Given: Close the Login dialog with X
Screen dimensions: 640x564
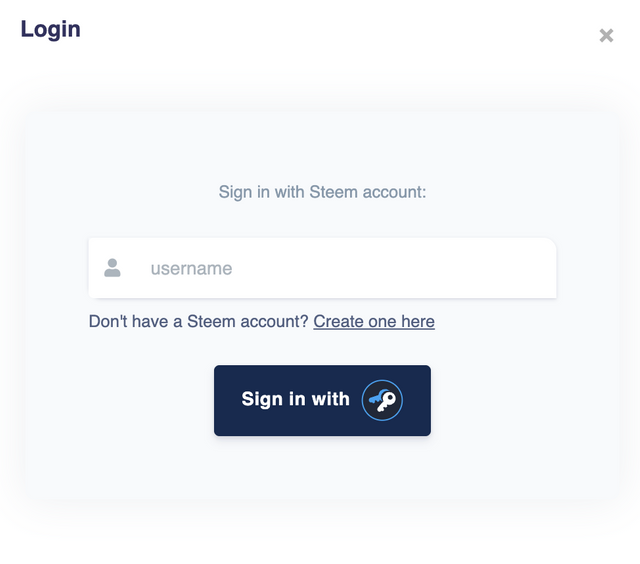Looking at the screenshot, I should pyautogui.click(x=606, y=36).
